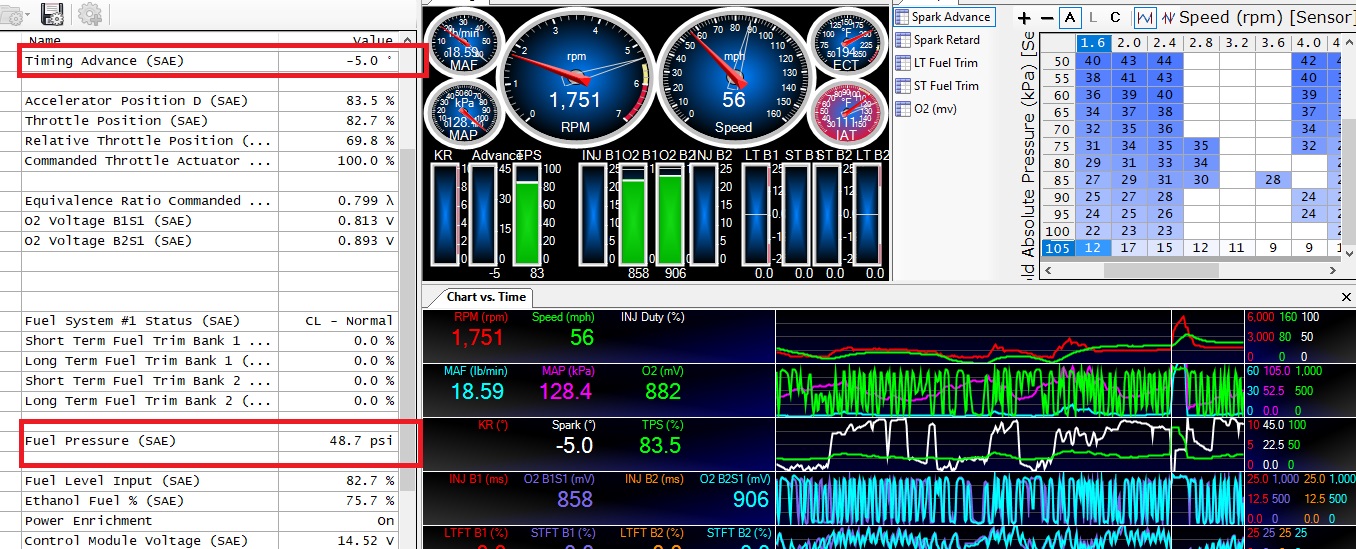Viewport: 1356px width, 549px height.
Task: Select the Fuel Pressure (SAE) row
Action: tap(210, 441)
